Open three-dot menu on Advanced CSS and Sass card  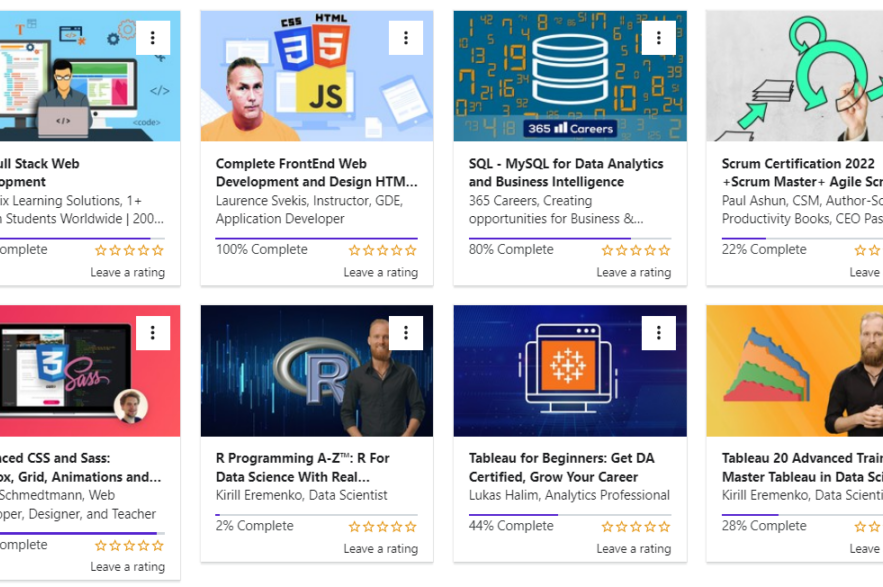click(x=153, y=333)
